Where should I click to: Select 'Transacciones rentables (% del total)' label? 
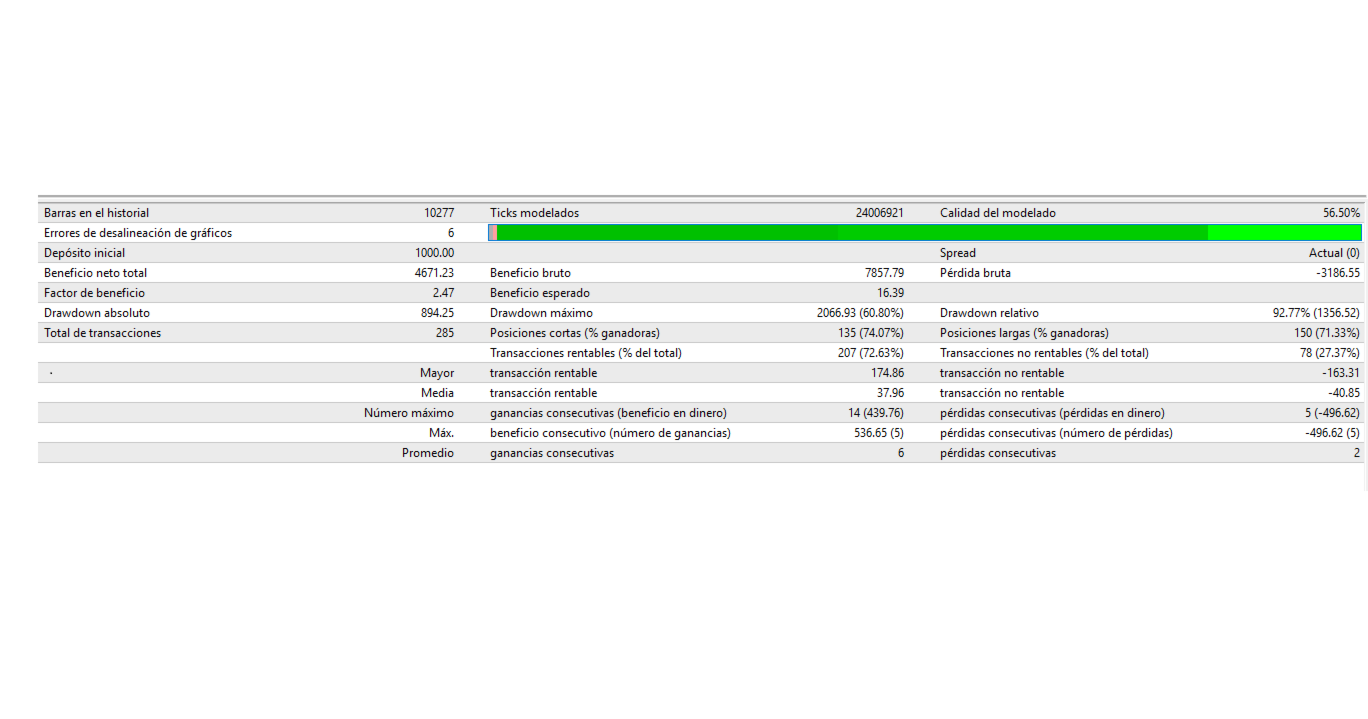coord(586,353)
